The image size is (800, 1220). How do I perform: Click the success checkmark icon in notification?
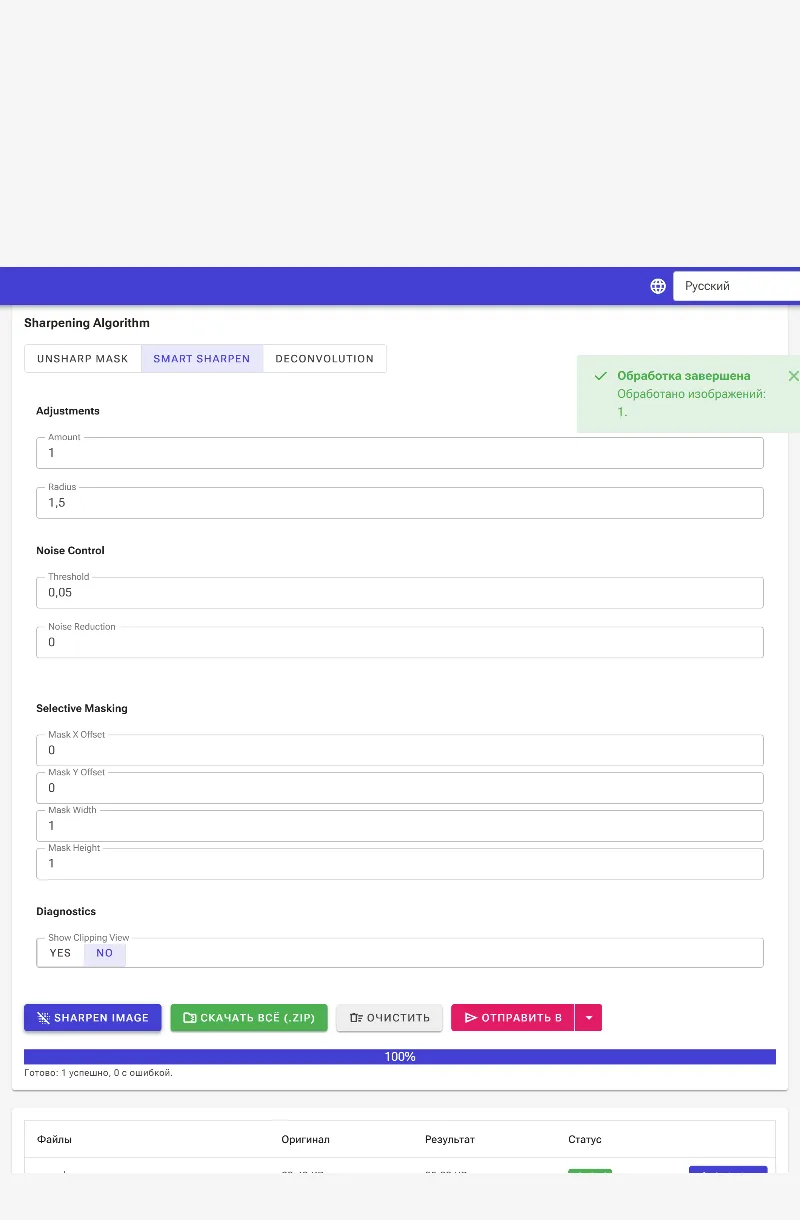(601, 376)
